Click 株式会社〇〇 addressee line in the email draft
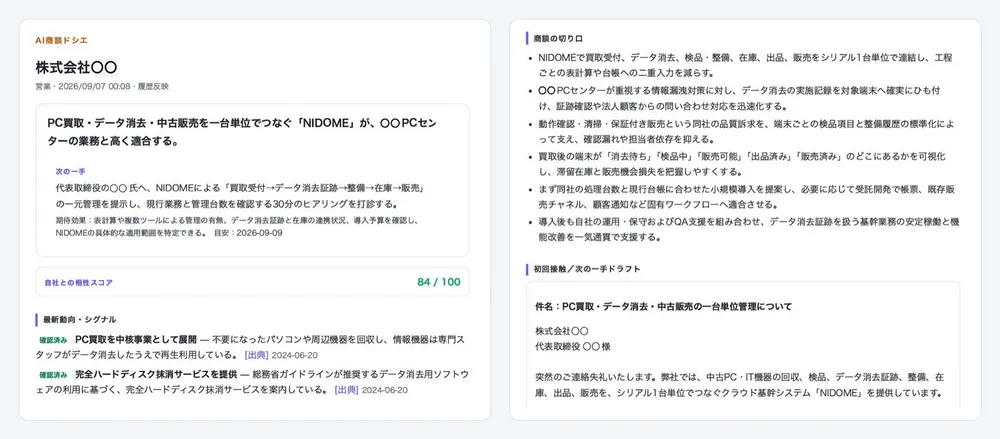Viewport: 1000px width, 439px height. click(x=562, y=332)
